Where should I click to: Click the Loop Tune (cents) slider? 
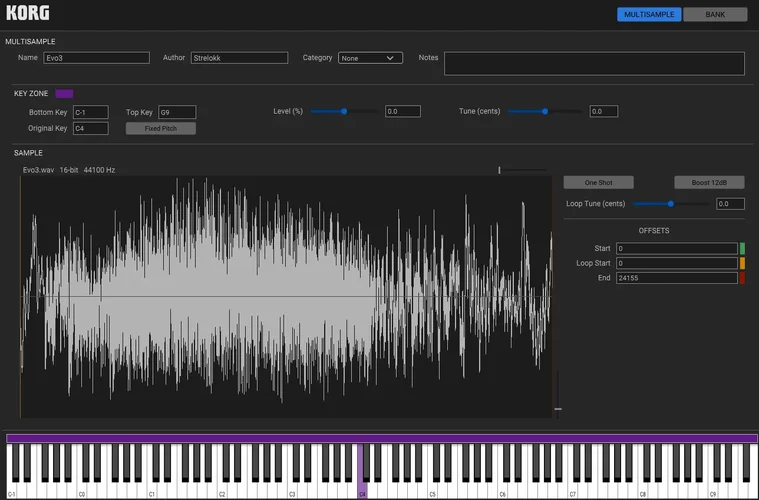[671, 203]
